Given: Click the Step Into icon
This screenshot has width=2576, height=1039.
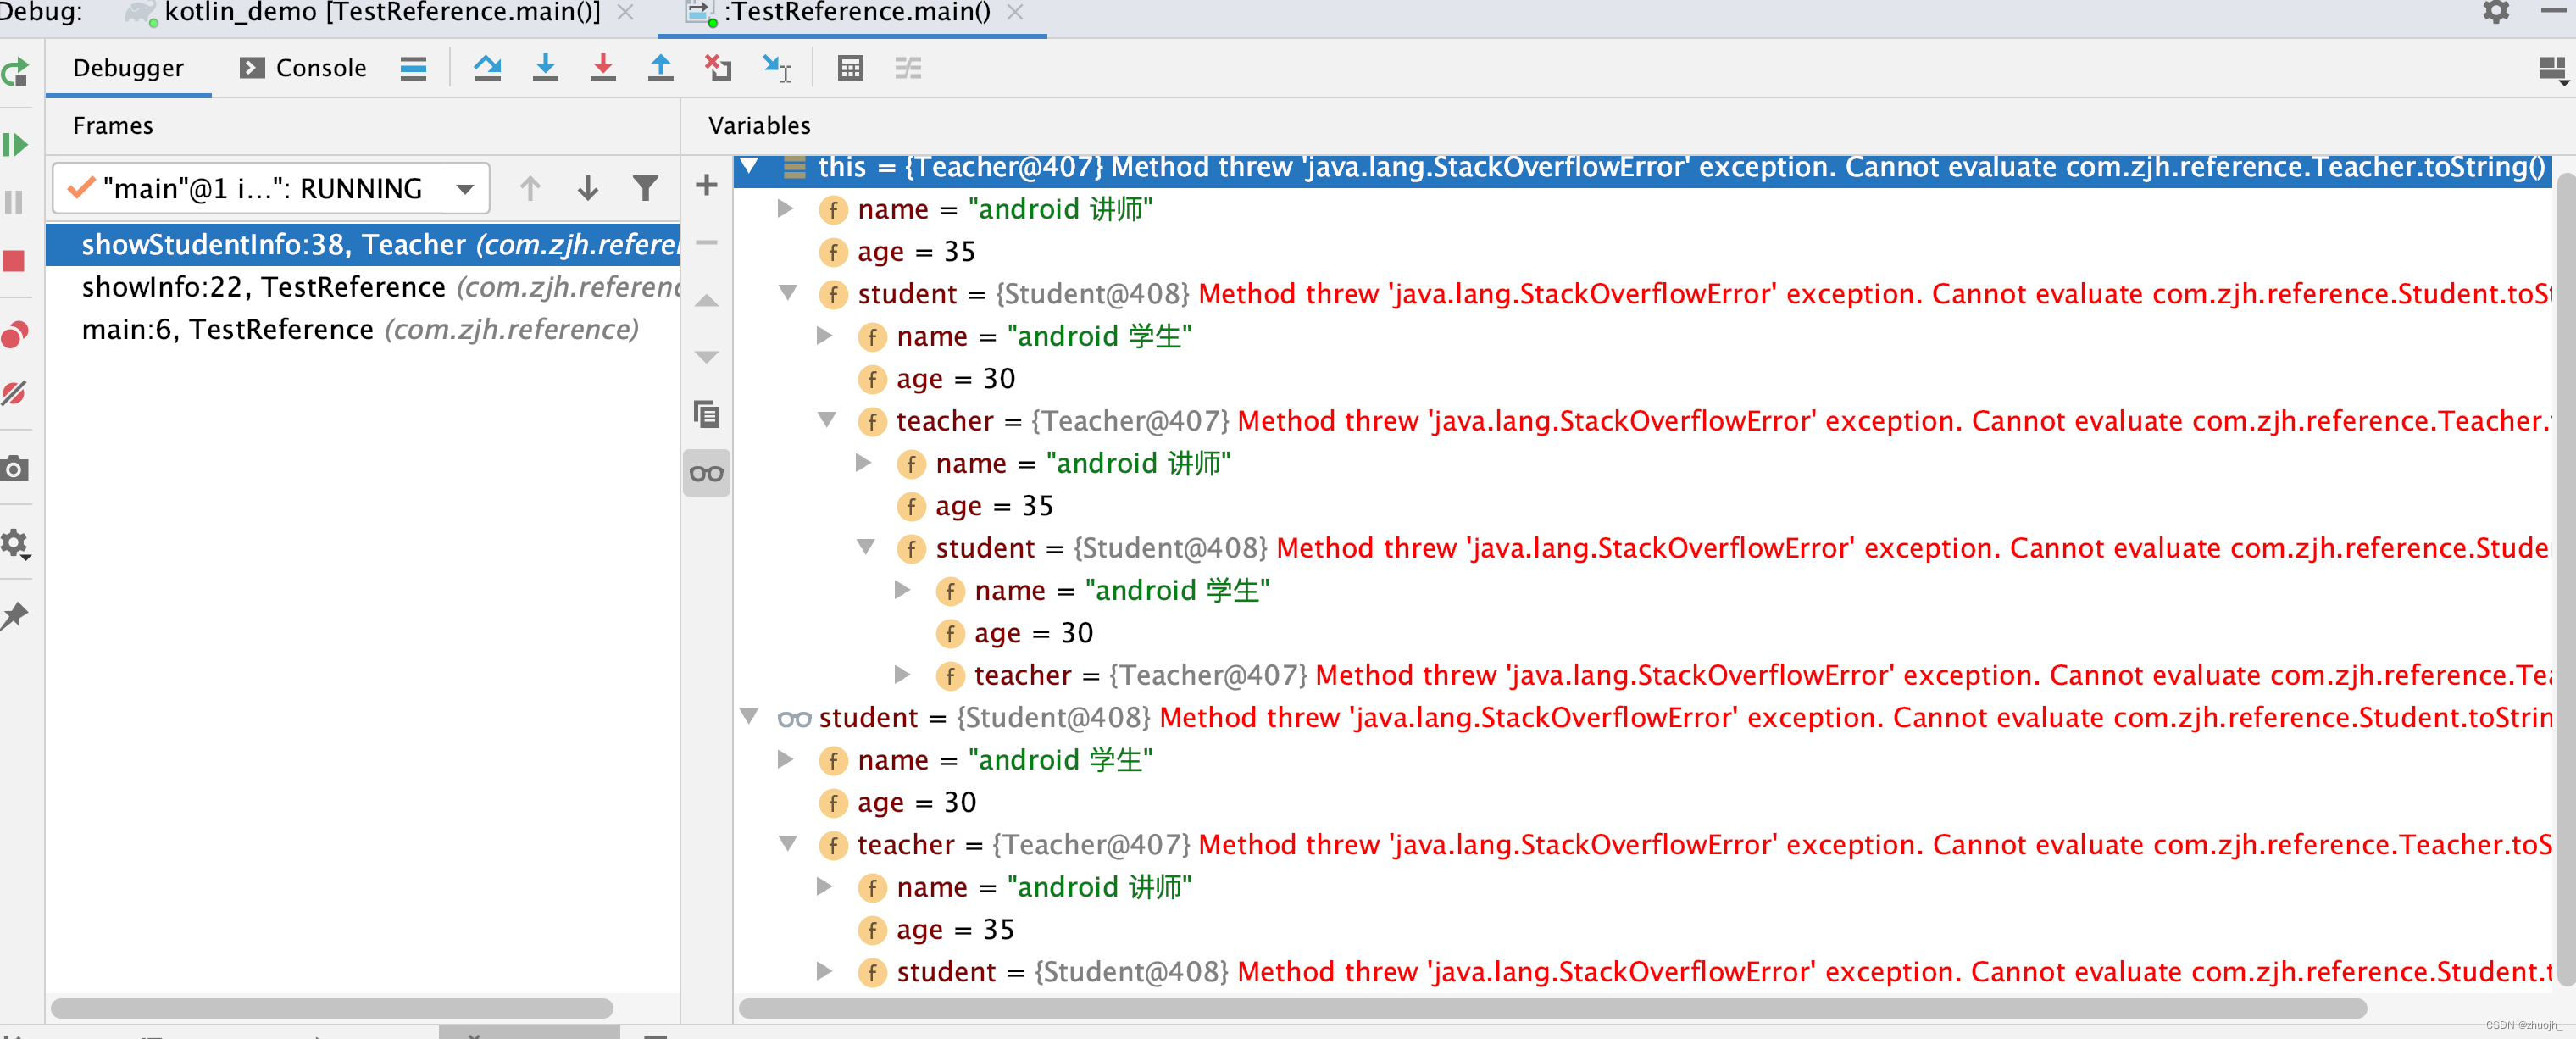Looking at the screenshot, I should click(545, 68).
